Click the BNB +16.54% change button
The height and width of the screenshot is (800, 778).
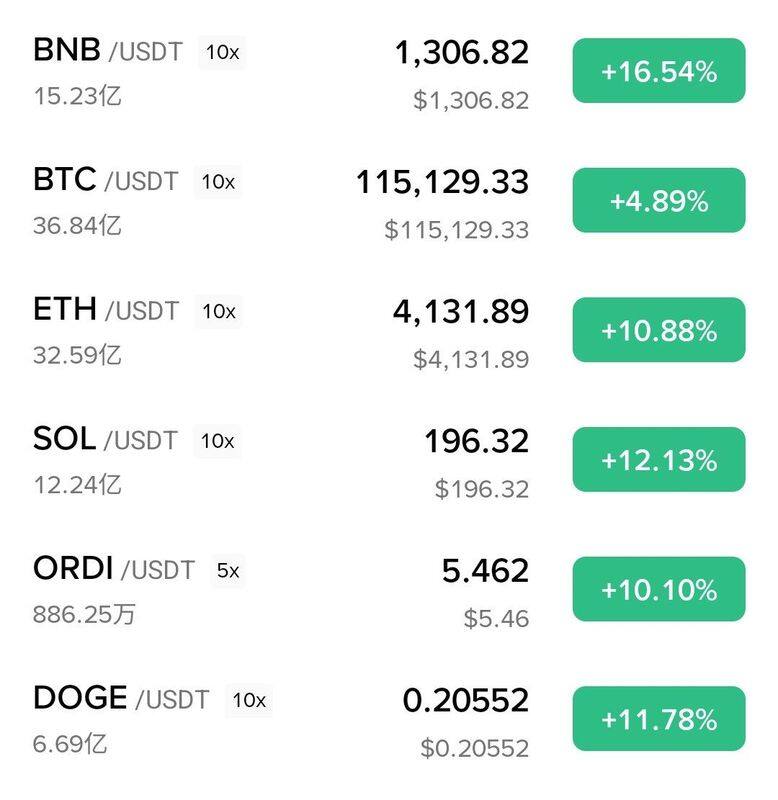click(658, 71)
